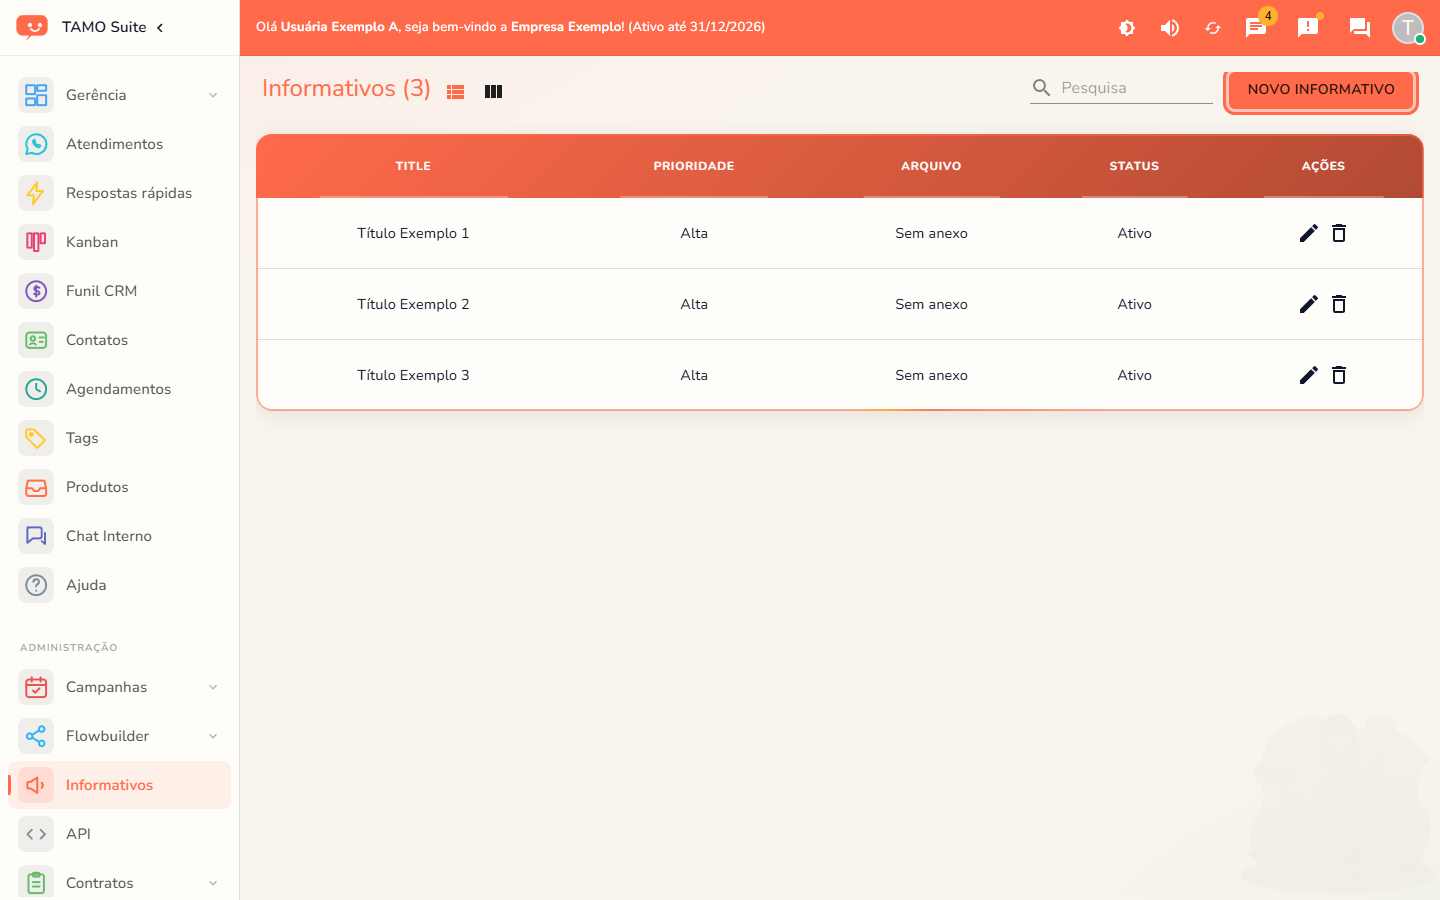Select Informativos in sidebar
Screen dimensions: 1440x900
tap(119, 785)
